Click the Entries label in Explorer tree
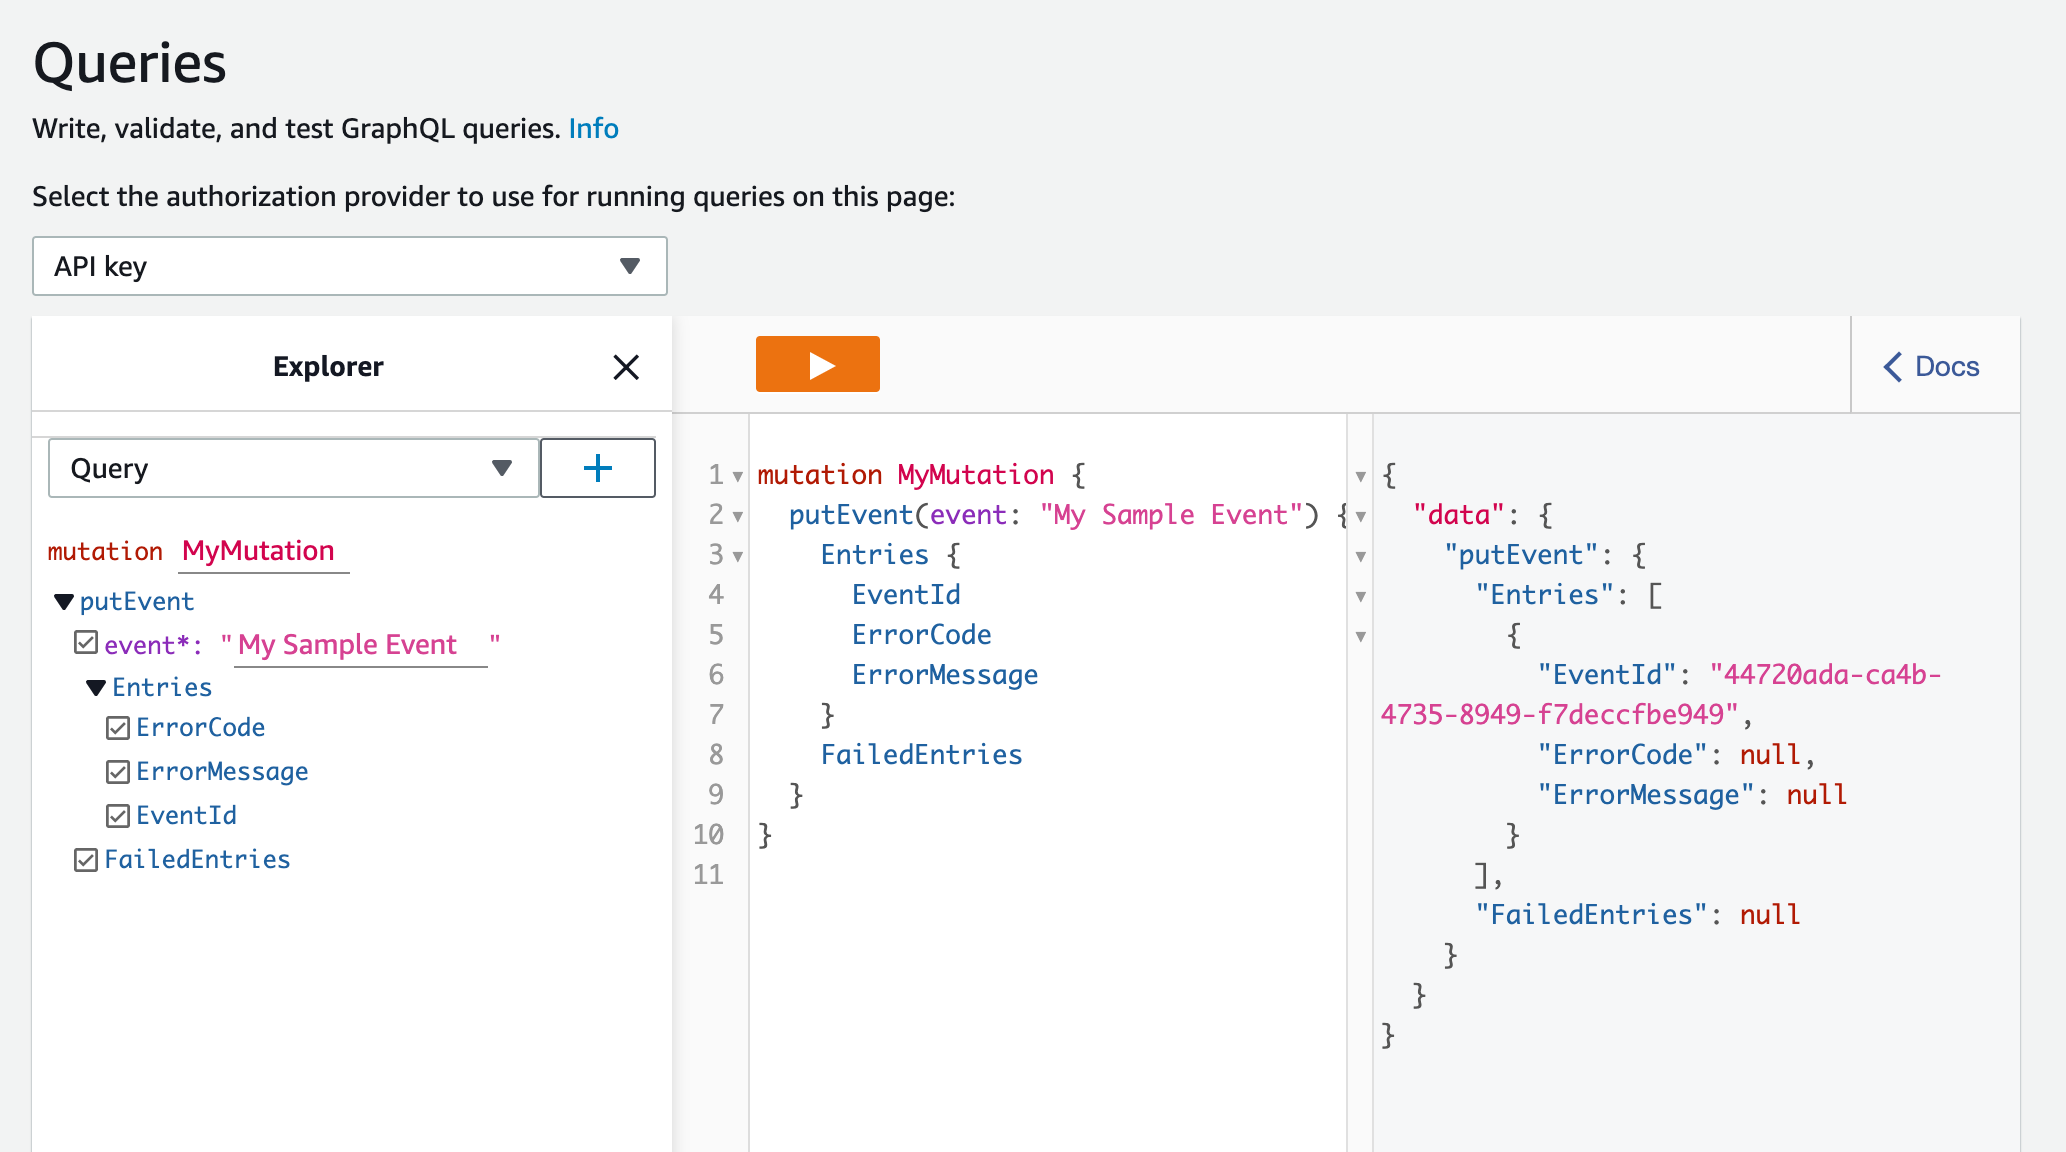Viewport: 2066px width, 1152px height. (x=162, y=687)
